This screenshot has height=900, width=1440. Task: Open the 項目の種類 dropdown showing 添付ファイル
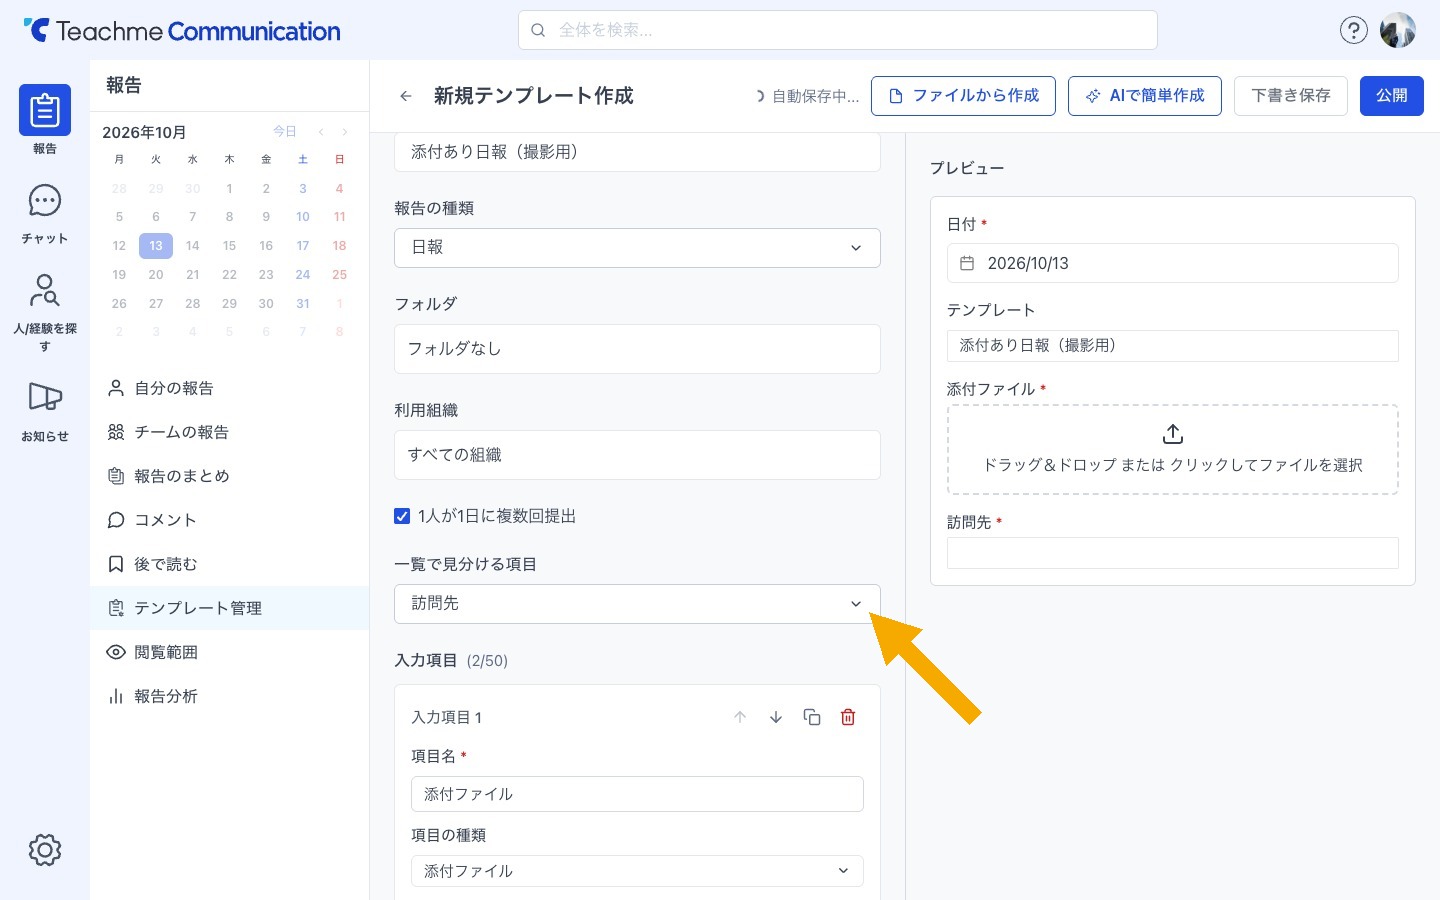pos(637,871)
